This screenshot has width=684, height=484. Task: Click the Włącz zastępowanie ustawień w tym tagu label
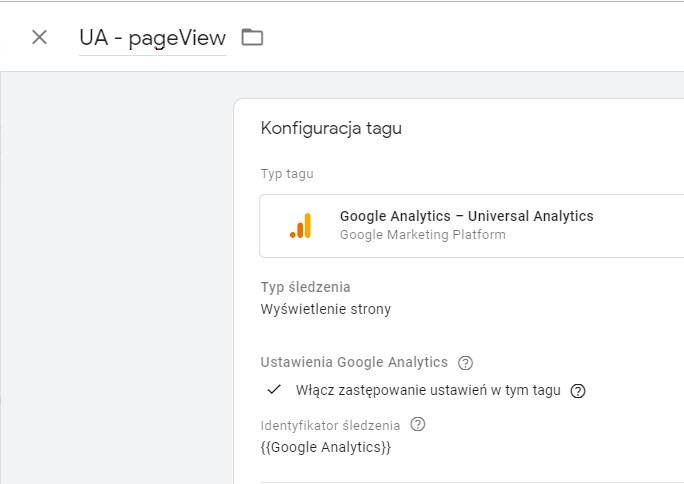tap(428, 390)
